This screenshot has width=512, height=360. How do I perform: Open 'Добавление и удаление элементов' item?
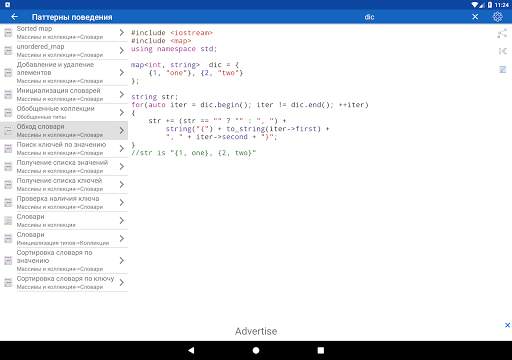point(64,72)
